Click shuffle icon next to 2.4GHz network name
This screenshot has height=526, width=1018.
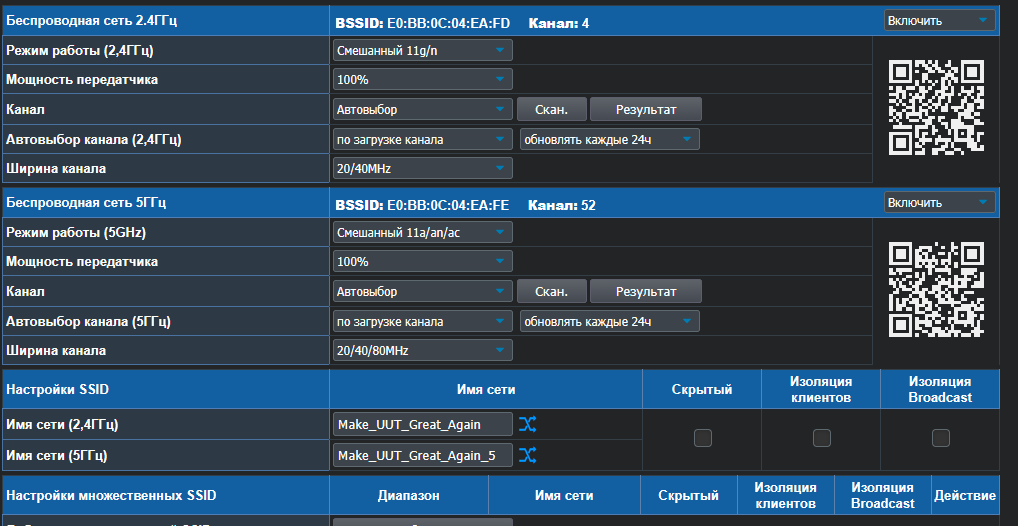click(x=528, y=425)
